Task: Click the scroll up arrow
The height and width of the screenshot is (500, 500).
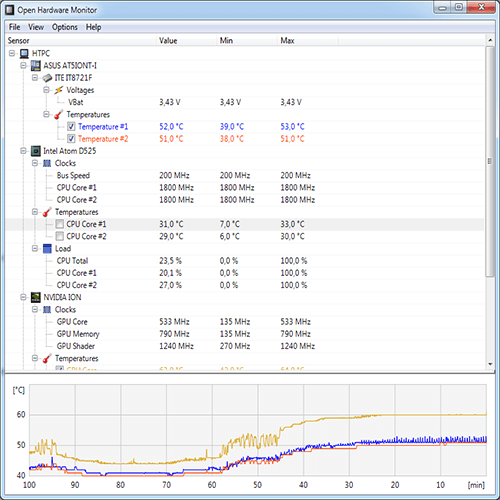Action: [490, 40]
